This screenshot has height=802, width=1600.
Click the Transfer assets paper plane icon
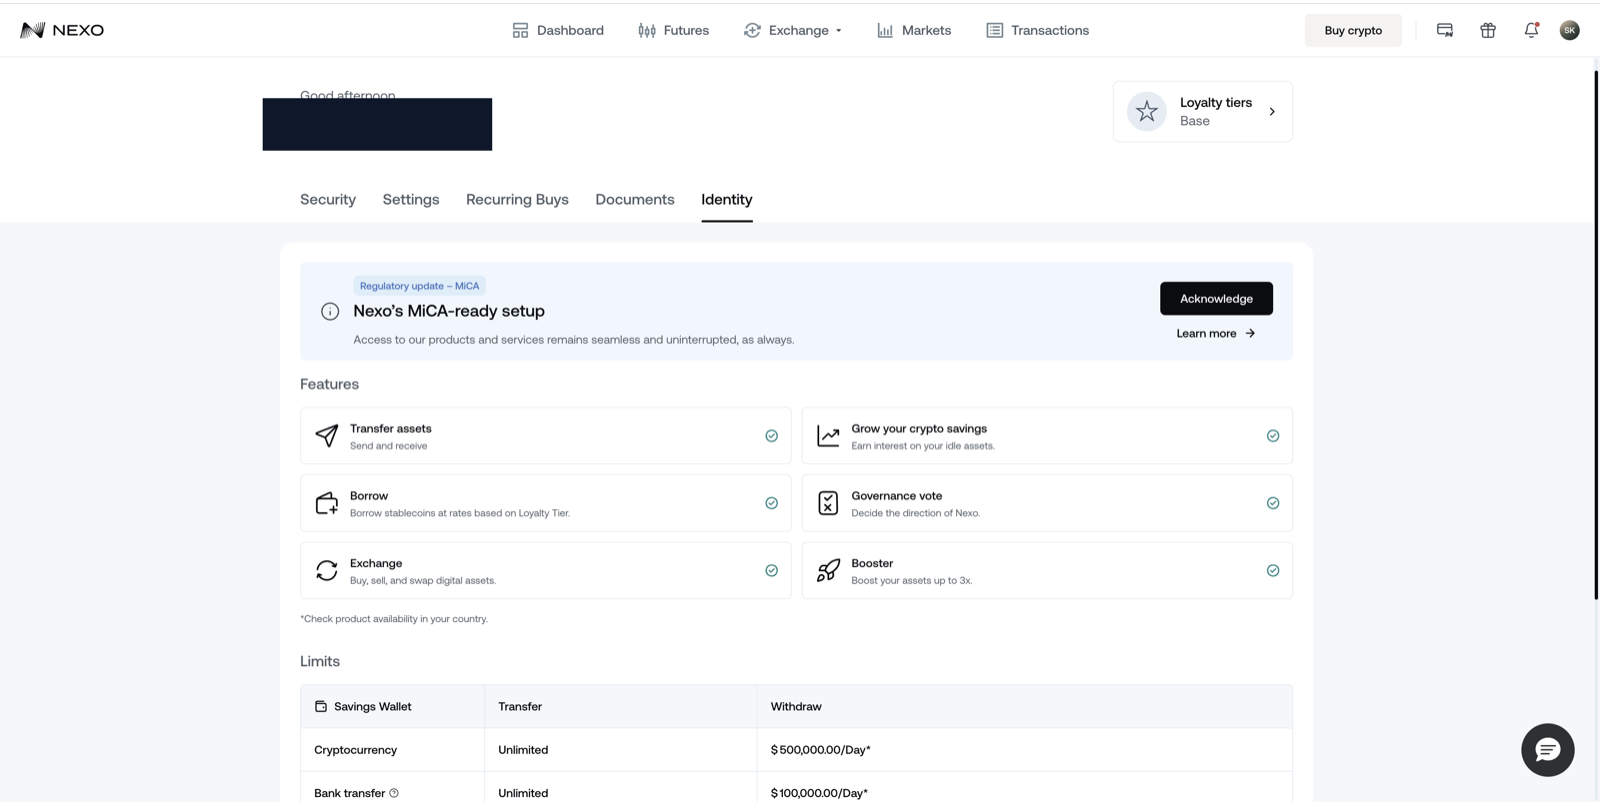click(327, 435)
